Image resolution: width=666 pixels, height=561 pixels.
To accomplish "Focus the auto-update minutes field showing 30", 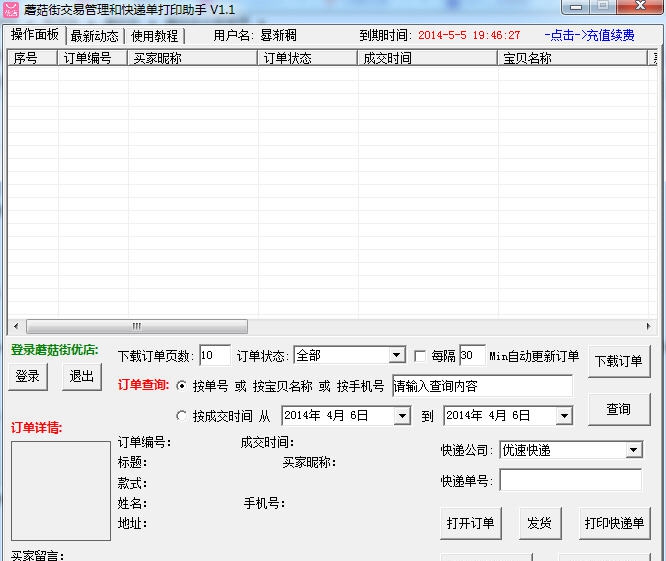I will click(472, 355).
